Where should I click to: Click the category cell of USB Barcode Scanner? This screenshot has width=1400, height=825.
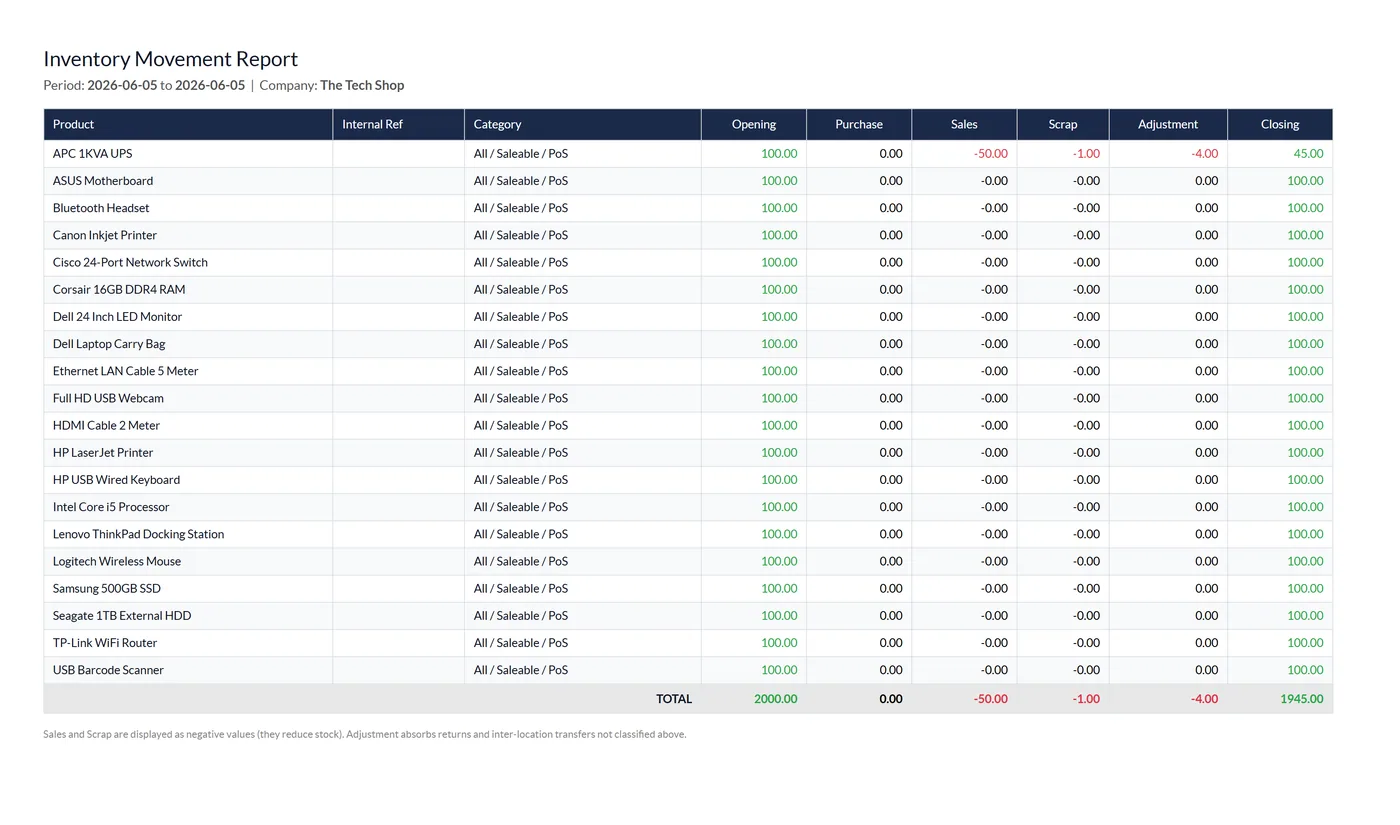pyautogui.click(x=583, y=670)
